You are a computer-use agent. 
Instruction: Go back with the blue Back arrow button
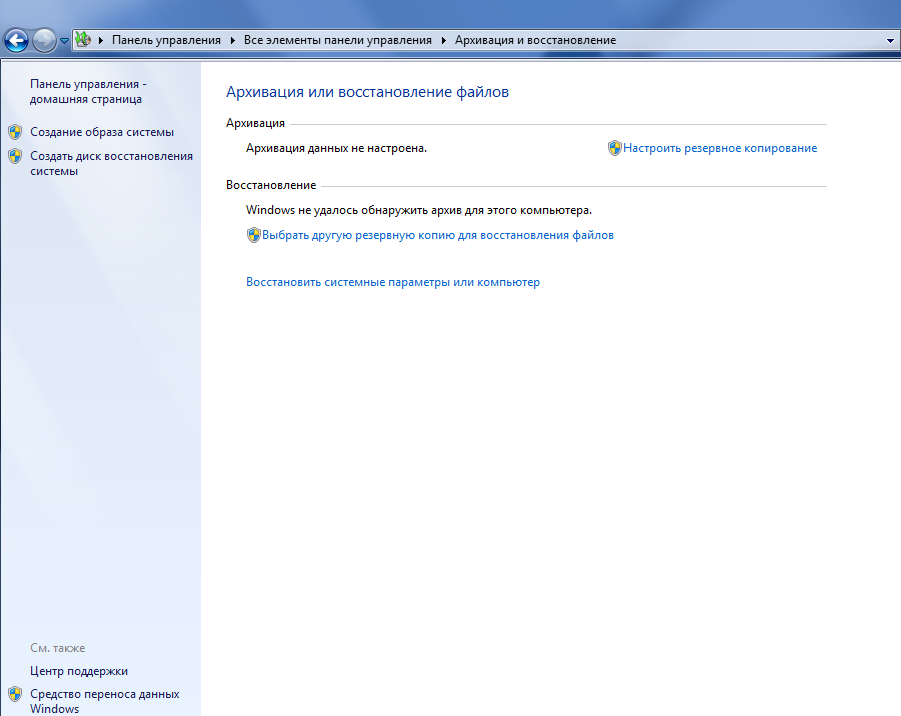click(16, 41)
